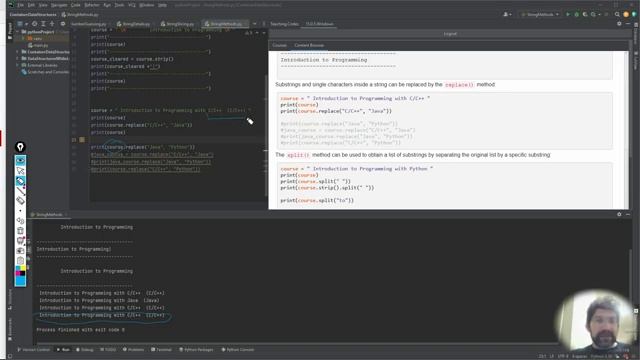Run with coverage from the toolbar icon
Image resolution: width=640 pixels, height=360 pixels.
585,14
